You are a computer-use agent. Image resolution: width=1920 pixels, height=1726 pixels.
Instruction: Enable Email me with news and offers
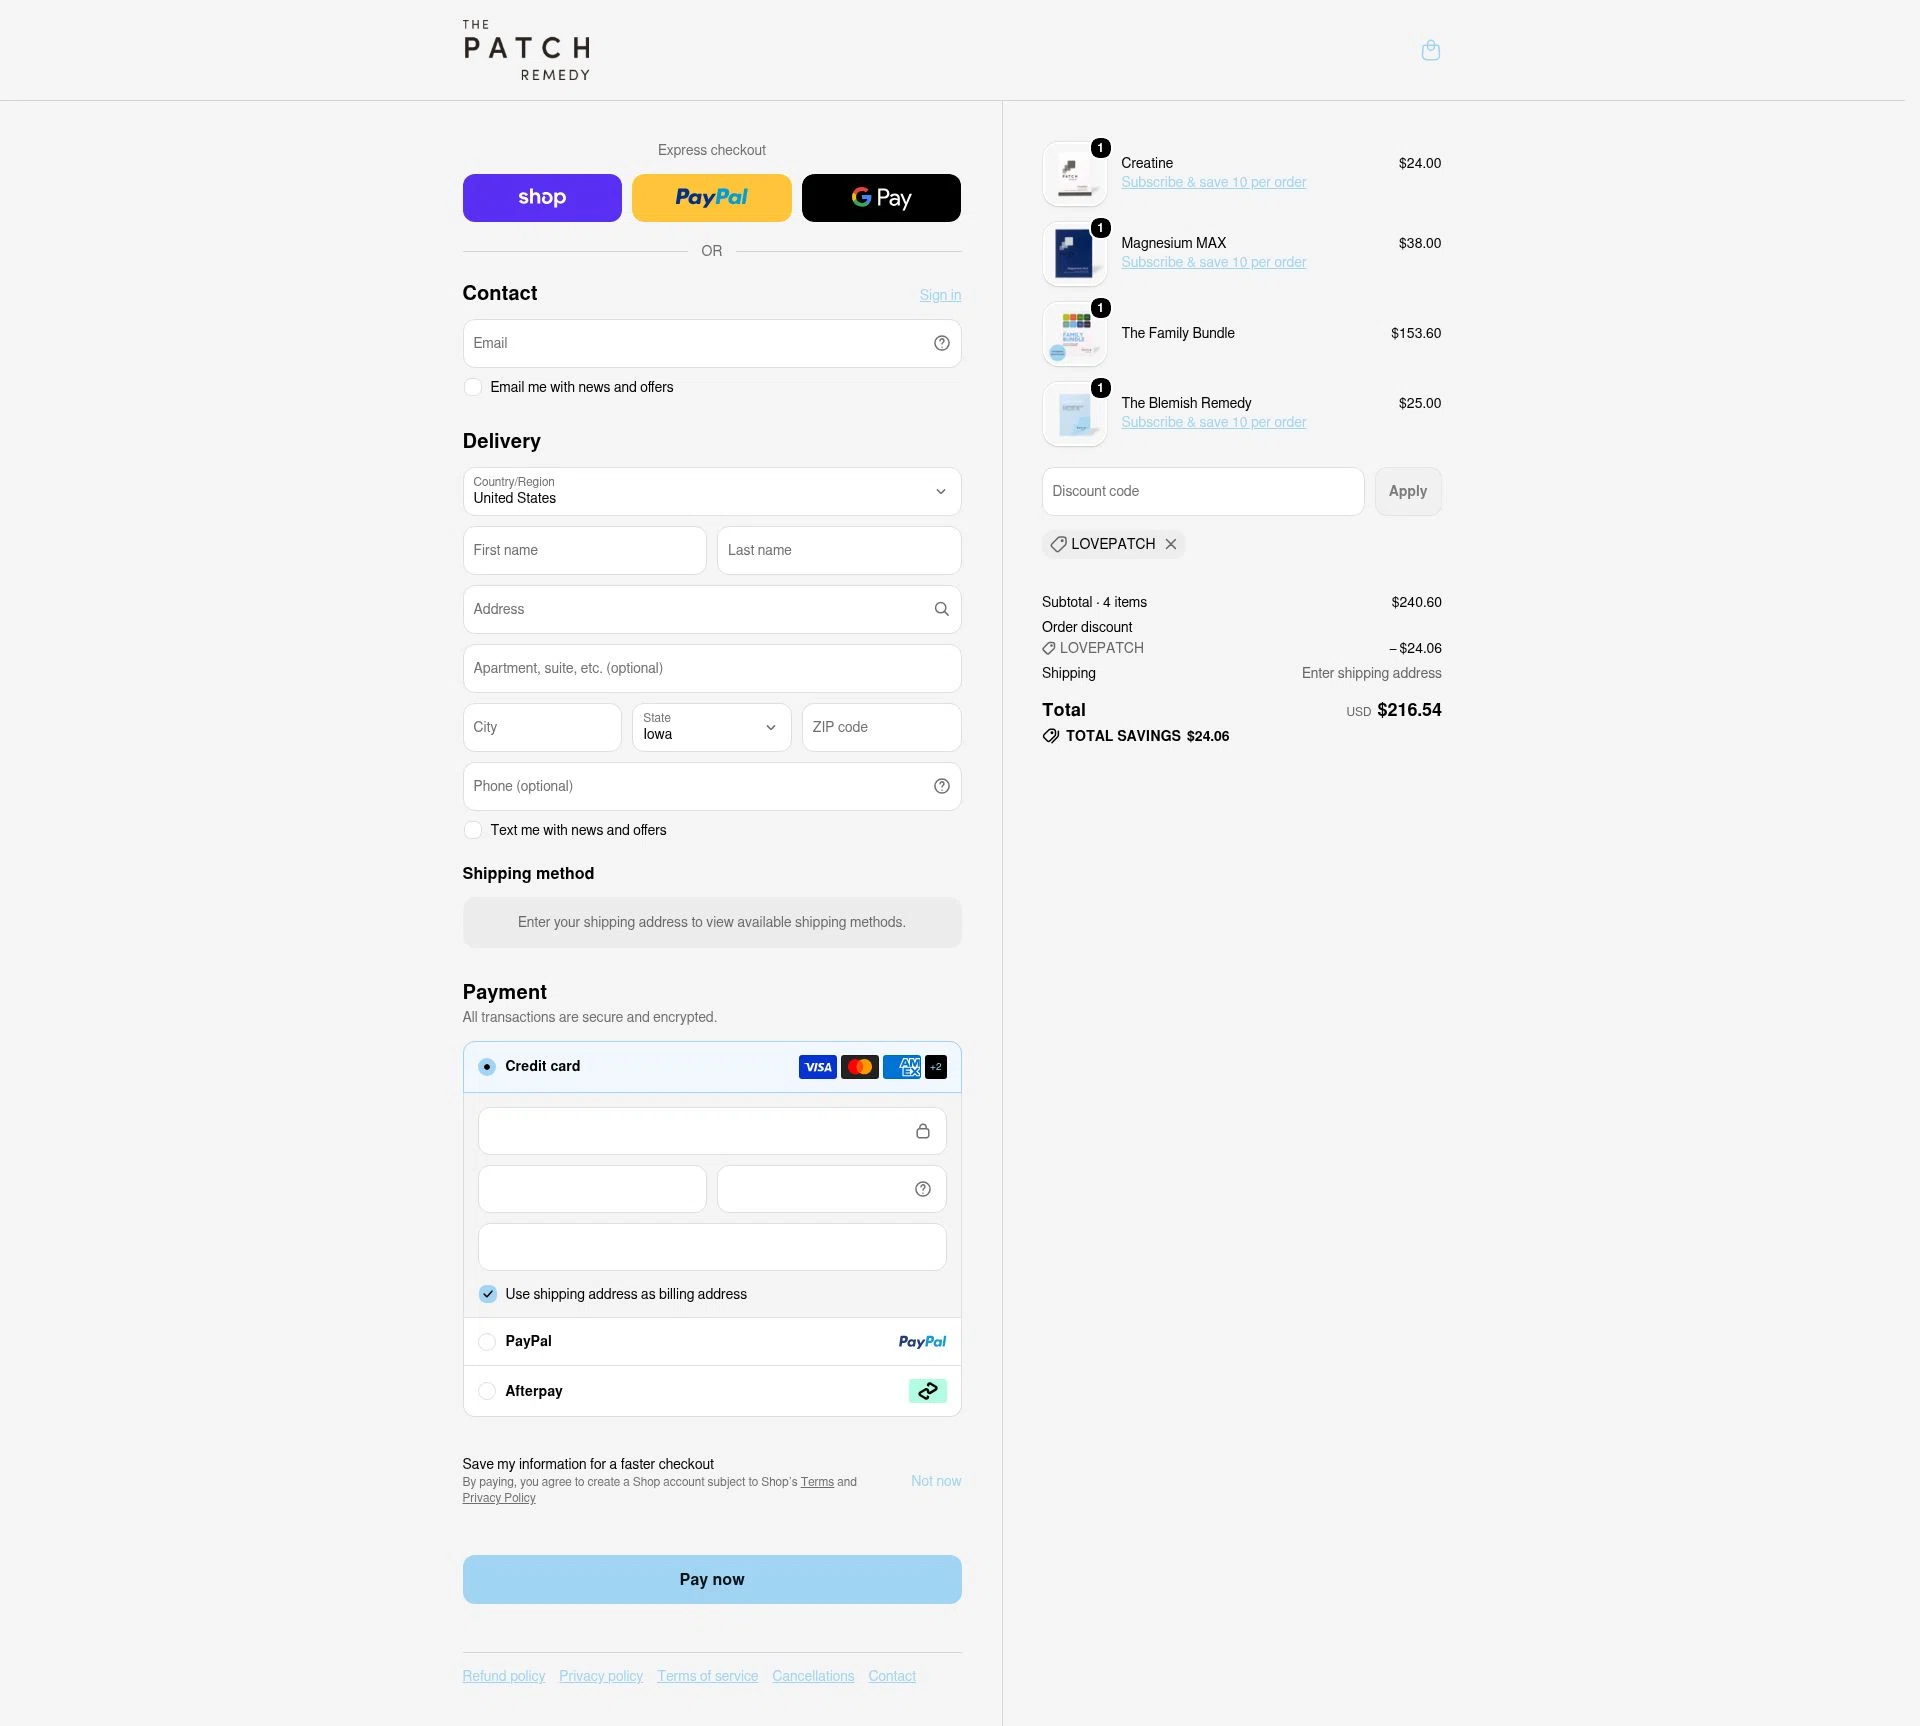click(473, 387)
